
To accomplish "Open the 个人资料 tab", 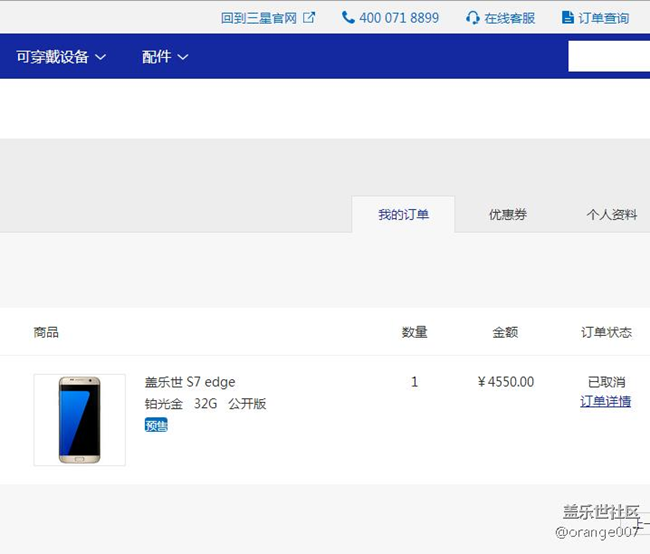I will tap(611, 215).
